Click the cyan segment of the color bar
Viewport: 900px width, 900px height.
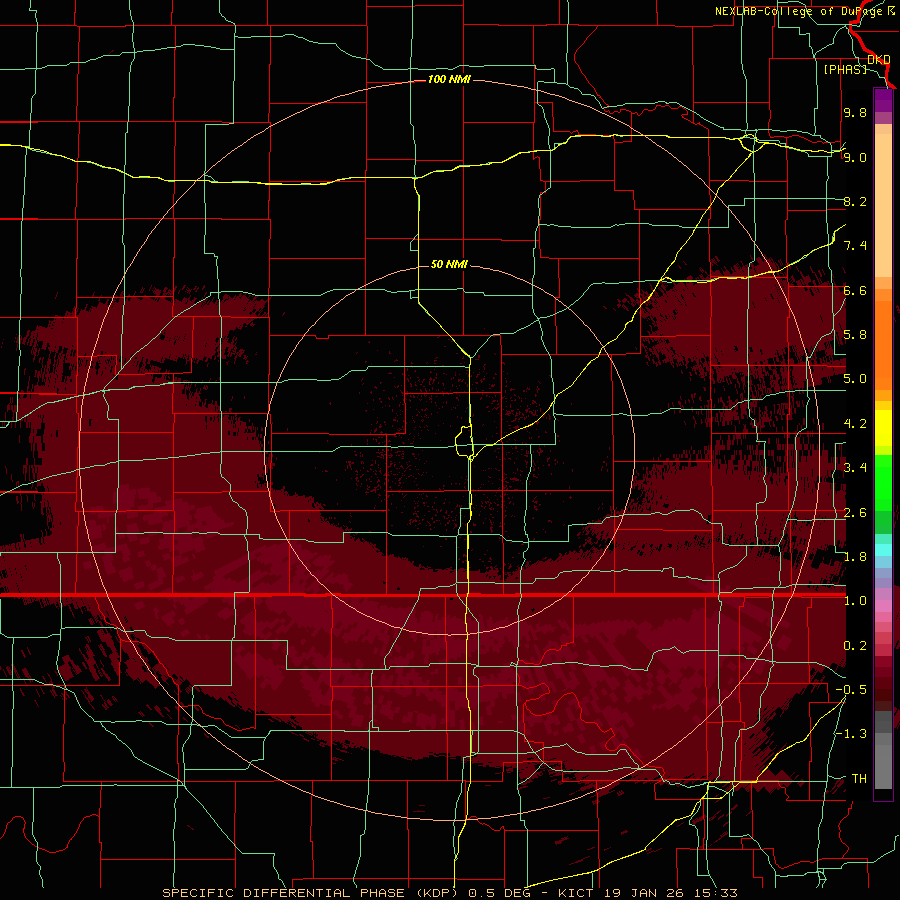(x=883, y=550)
